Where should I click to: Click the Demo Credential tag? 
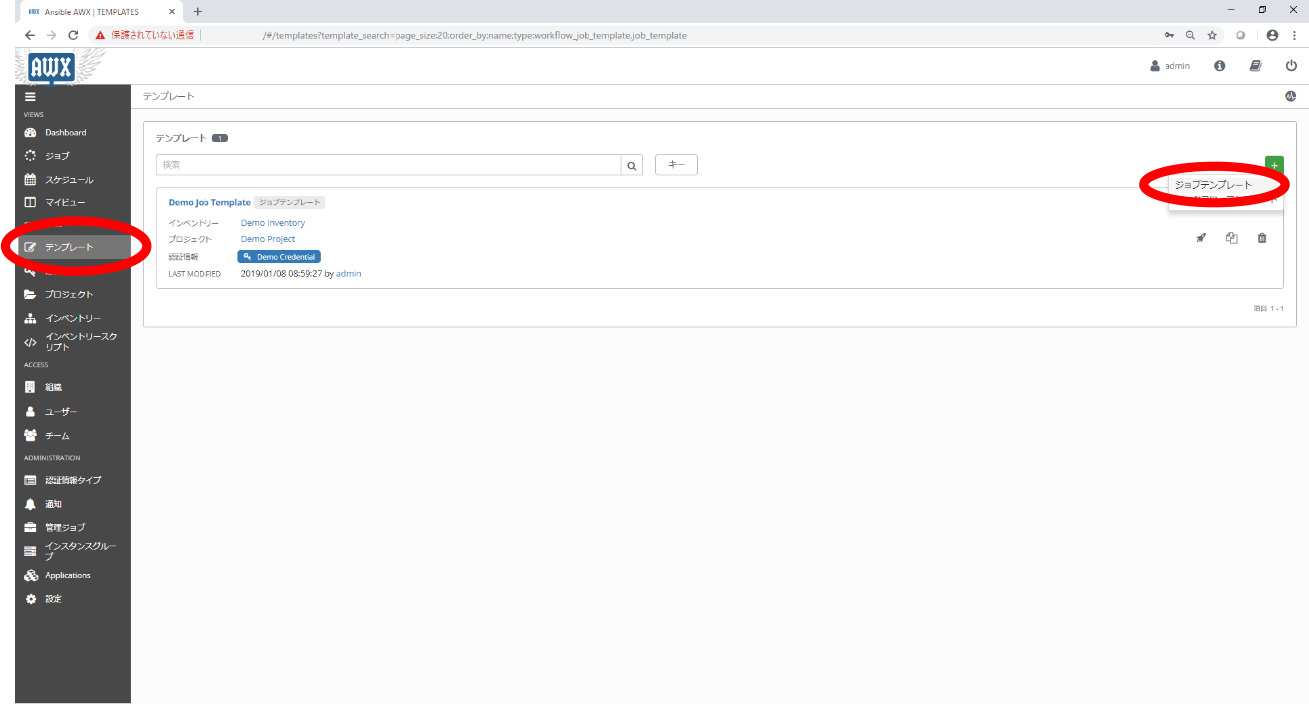279,257
